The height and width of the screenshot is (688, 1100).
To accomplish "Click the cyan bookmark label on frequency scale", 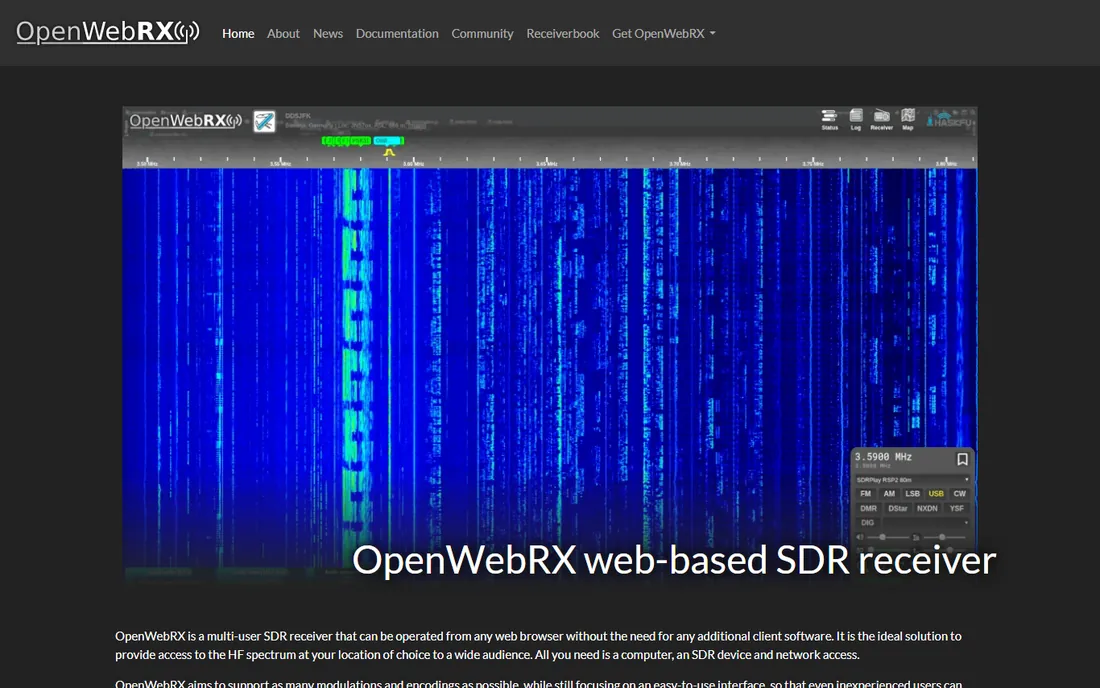I will point(389,140).
